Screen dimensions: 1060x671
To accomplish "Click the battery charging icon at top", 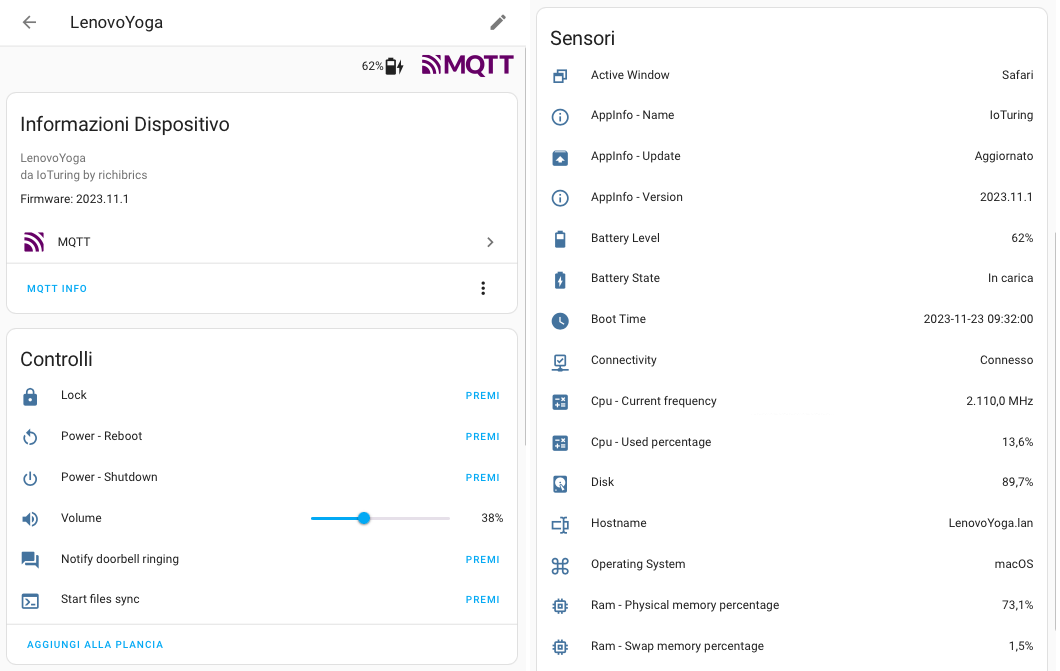I will pyautogui.click(x=394, y=66).
